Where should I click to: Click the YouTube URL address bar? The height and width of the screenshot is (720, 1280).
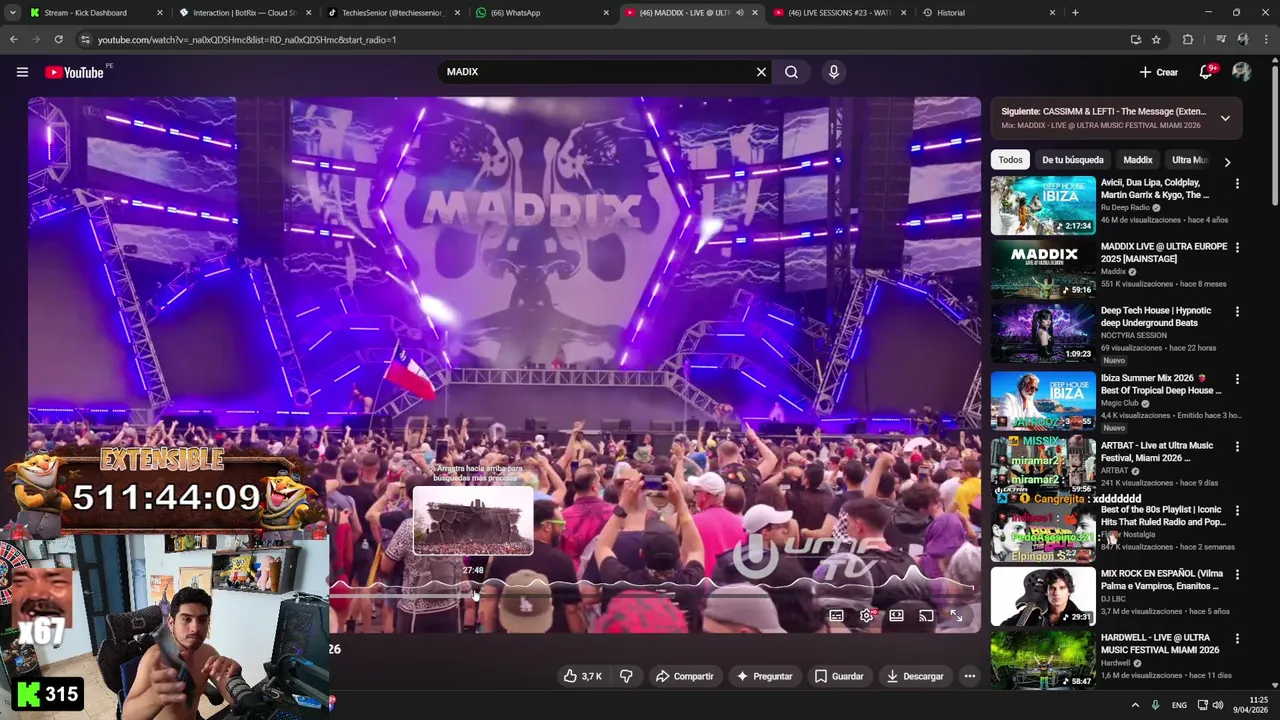(x=600, y=39)
